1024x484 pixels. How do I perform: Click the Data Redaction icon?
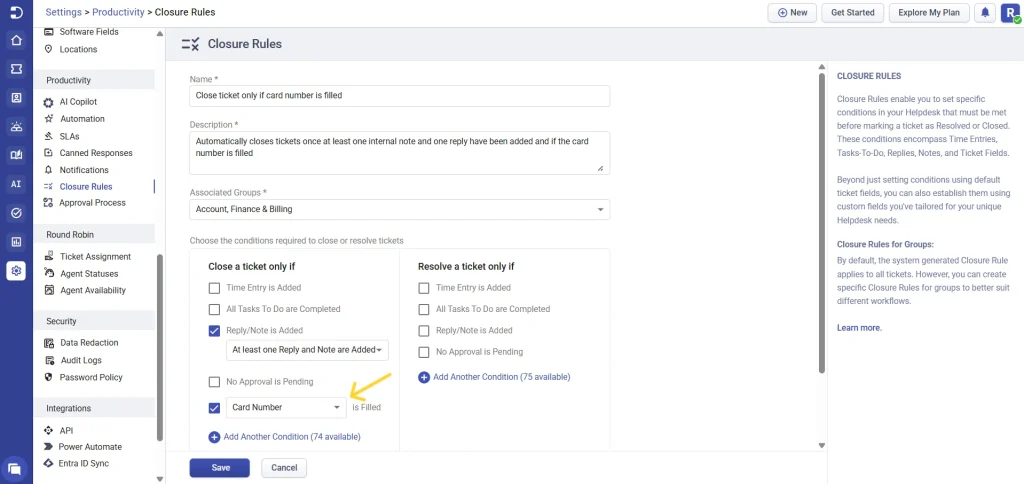coord(49,343)
